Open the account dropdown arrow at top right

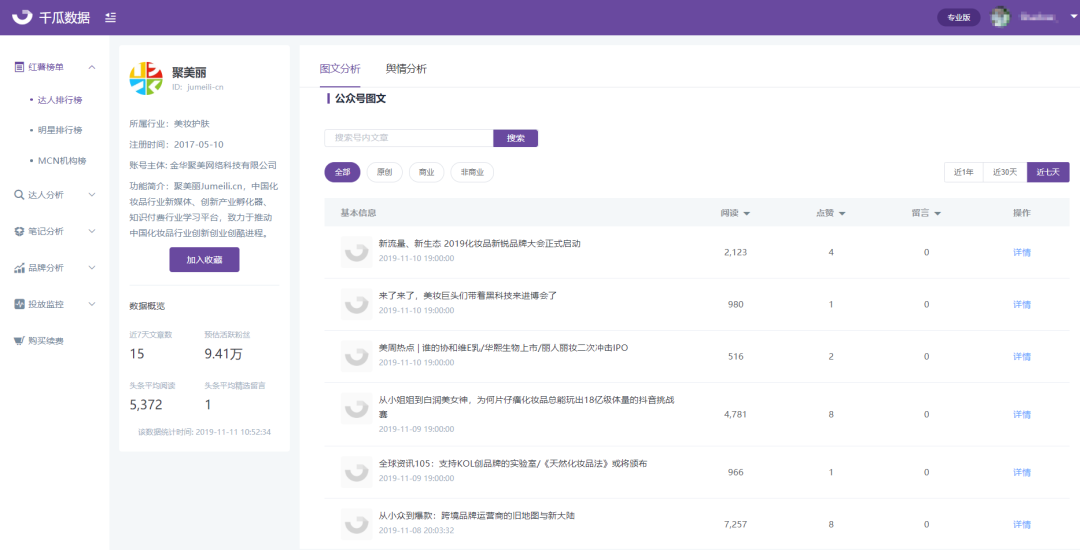click(x=1074, y=17)
